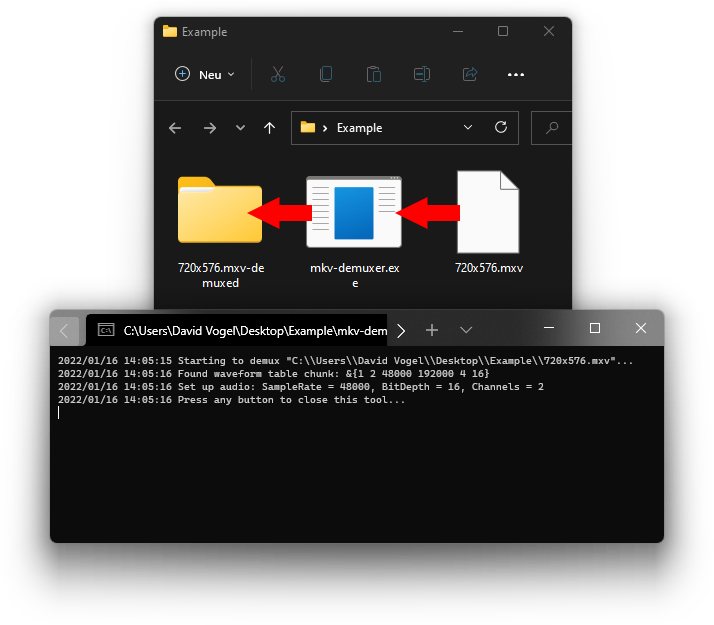
Task: Close the Example Explorer window
Action: 549,31
